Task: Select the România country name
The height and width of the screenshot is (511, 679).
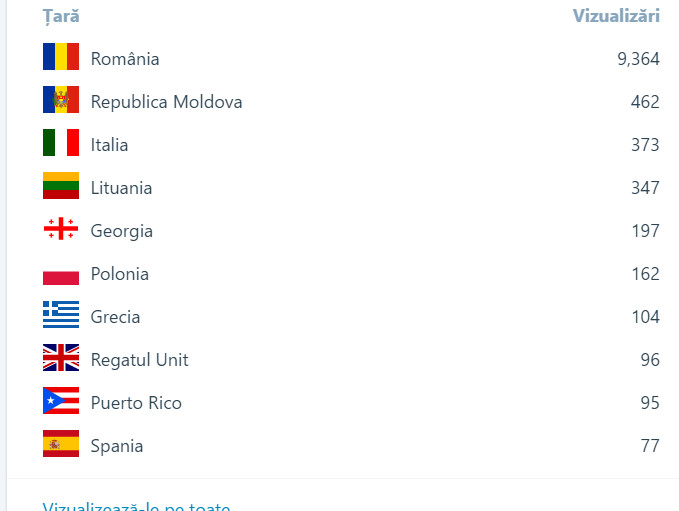Action: [125, 58]
